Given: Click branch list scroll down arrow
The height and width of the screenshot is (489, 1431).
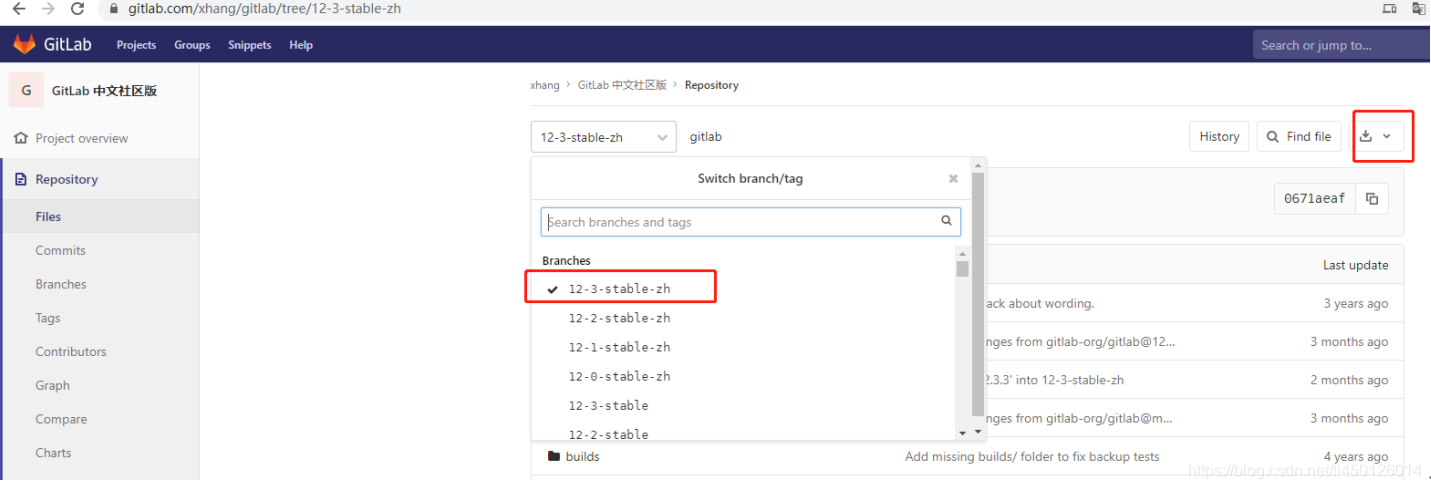Looking at the screenshot, I should coord(963,433).
